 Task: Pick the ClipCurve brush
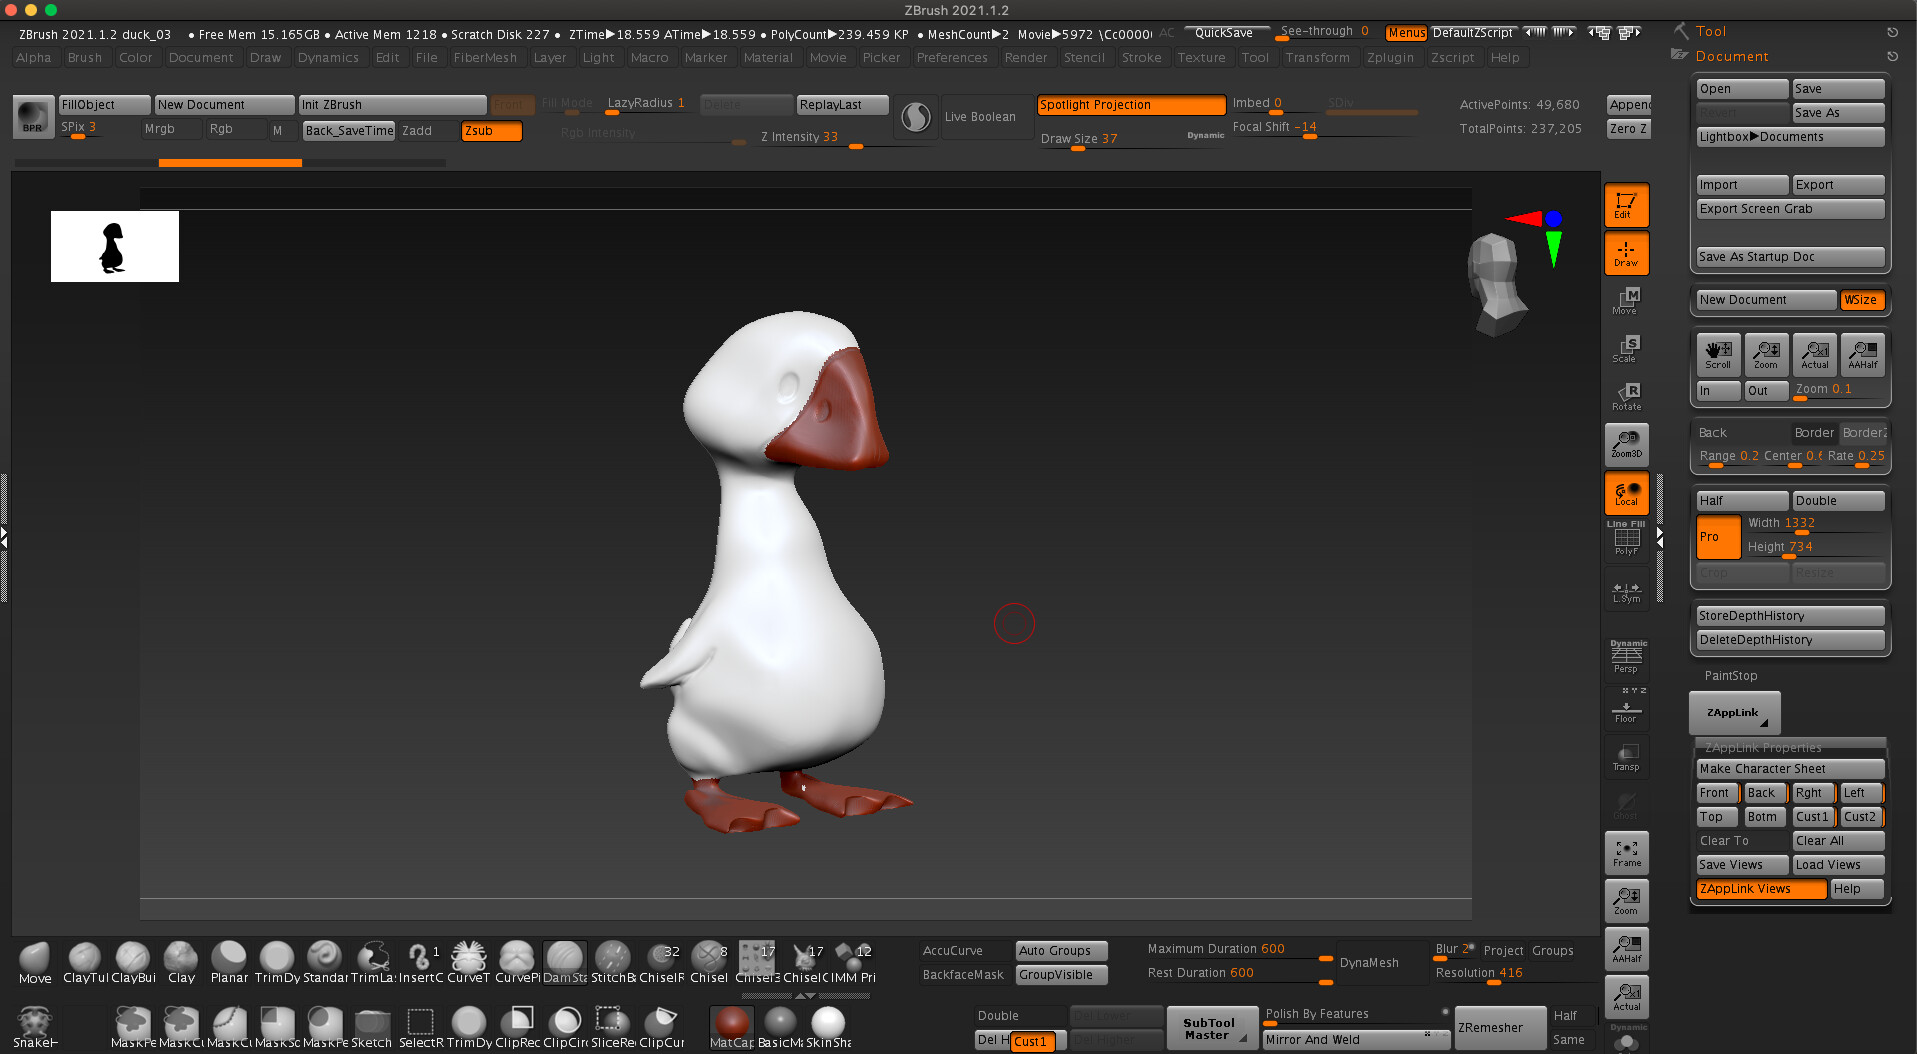[661, 1022]
